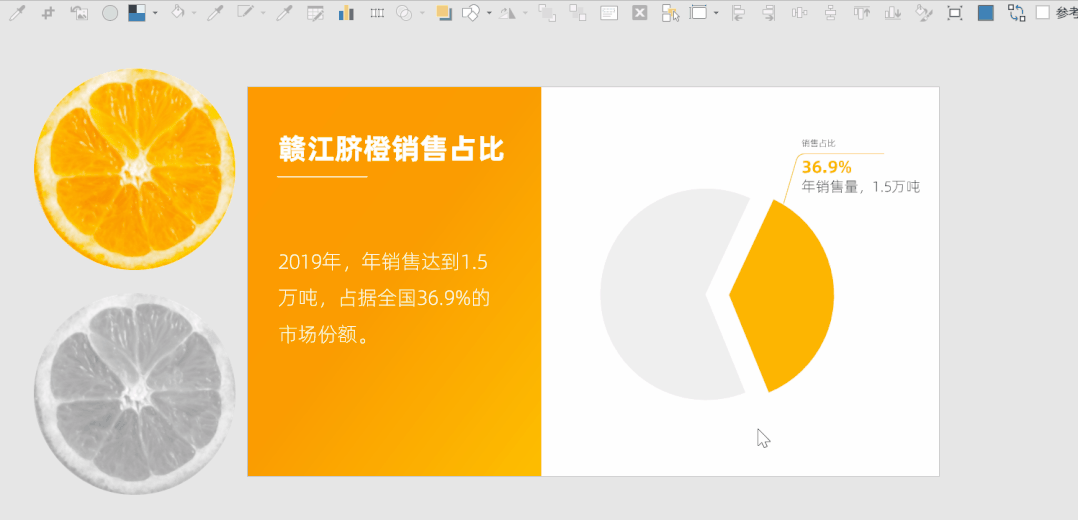Click the selection pane cursor icon

coord(670,13)
